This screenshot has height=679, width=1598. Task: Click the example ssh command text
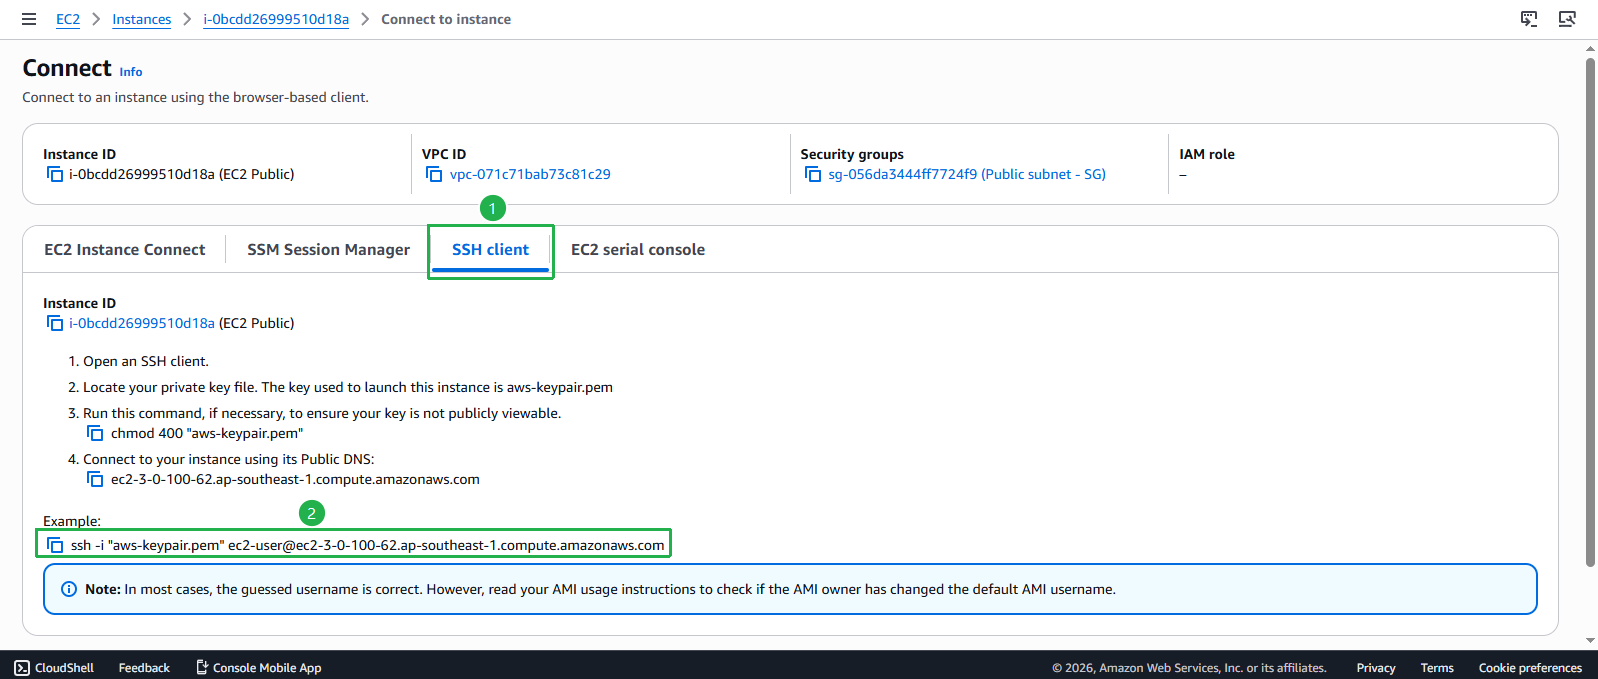point(367,545)
